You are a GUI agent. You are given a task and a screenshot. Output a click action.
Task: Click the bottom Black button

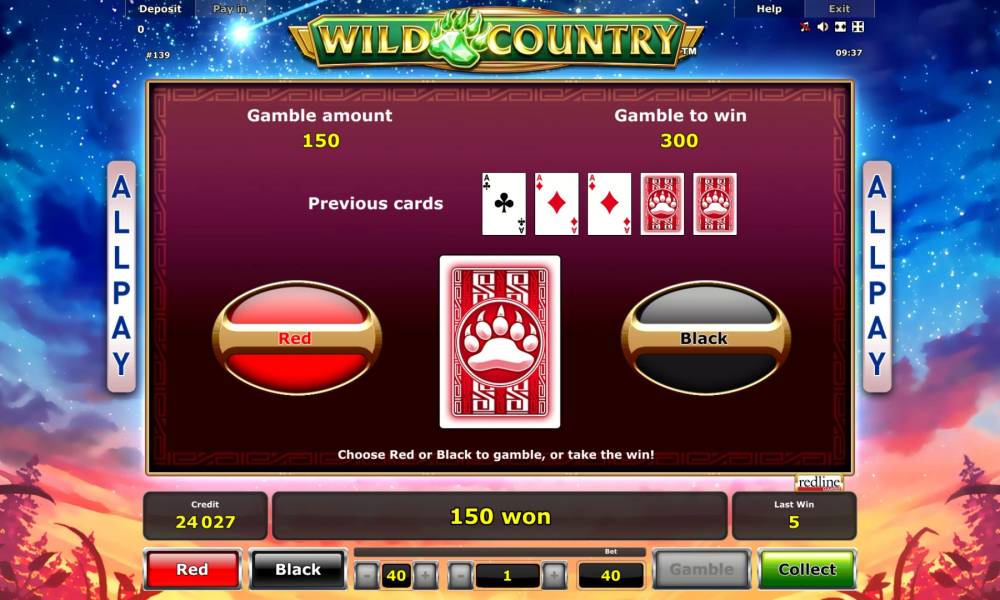pyautogui.click(x=298, y=569)
